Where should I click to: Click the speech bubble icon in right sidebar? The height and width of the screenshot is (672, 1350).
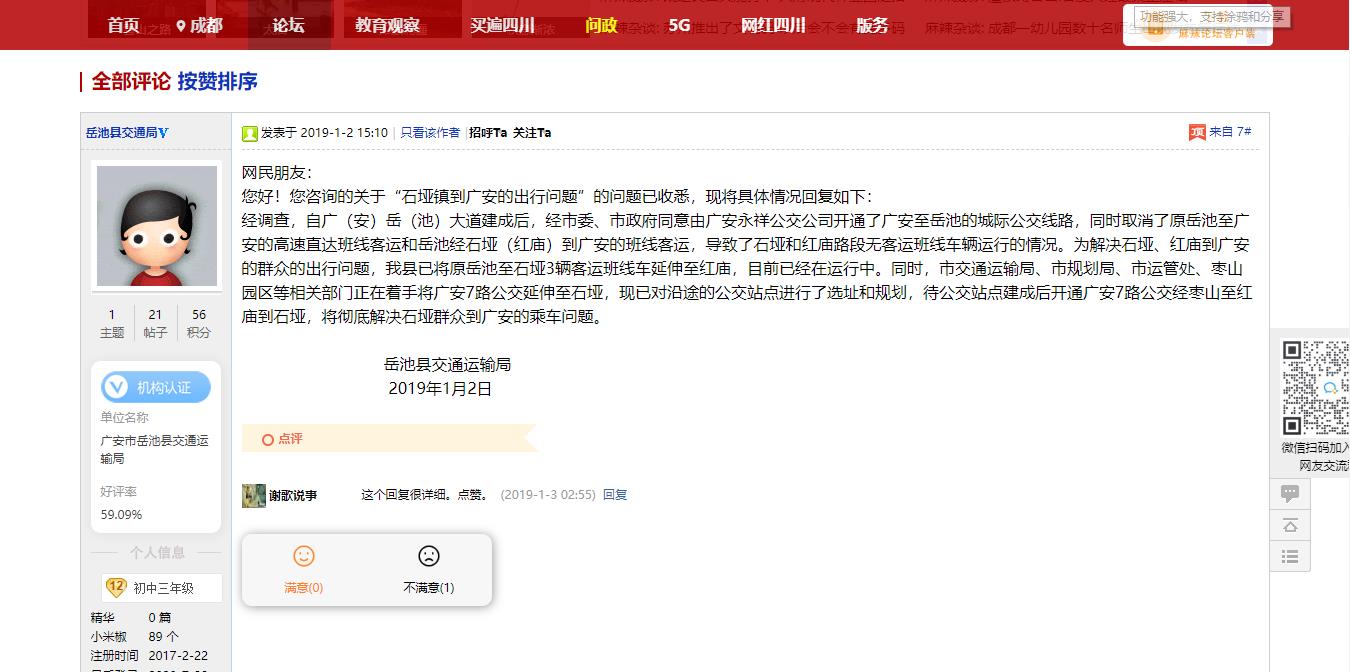1290,493
